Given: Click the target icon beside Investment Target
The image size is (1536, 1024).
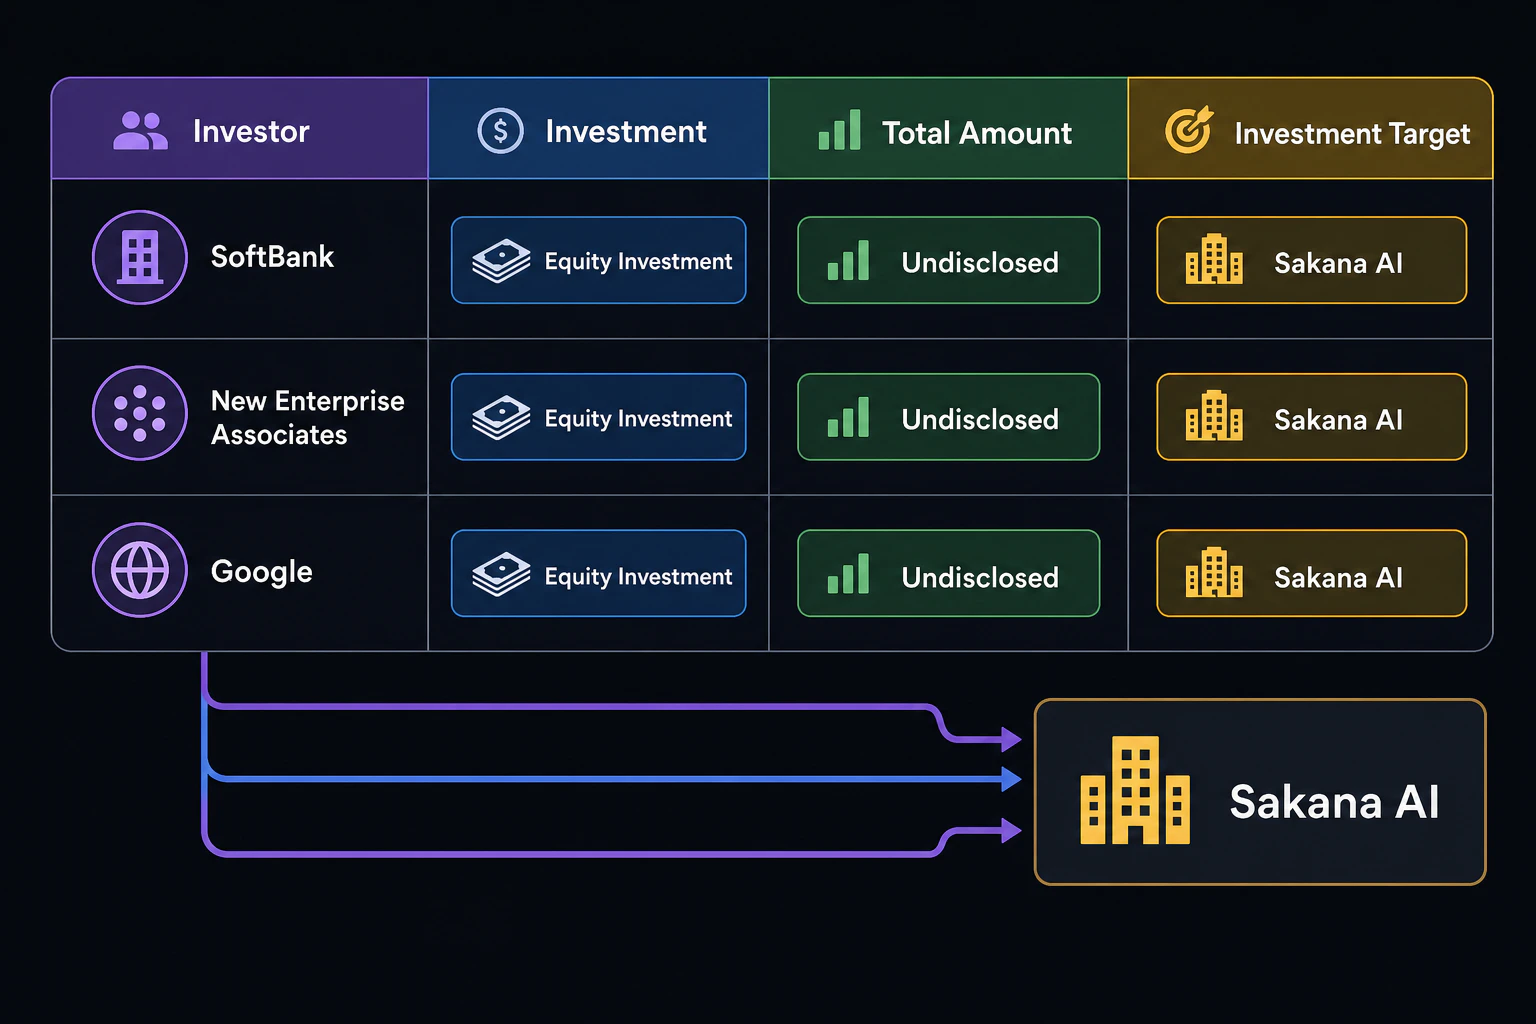Looking at the screenshot, I should [x=1189, y=130].
